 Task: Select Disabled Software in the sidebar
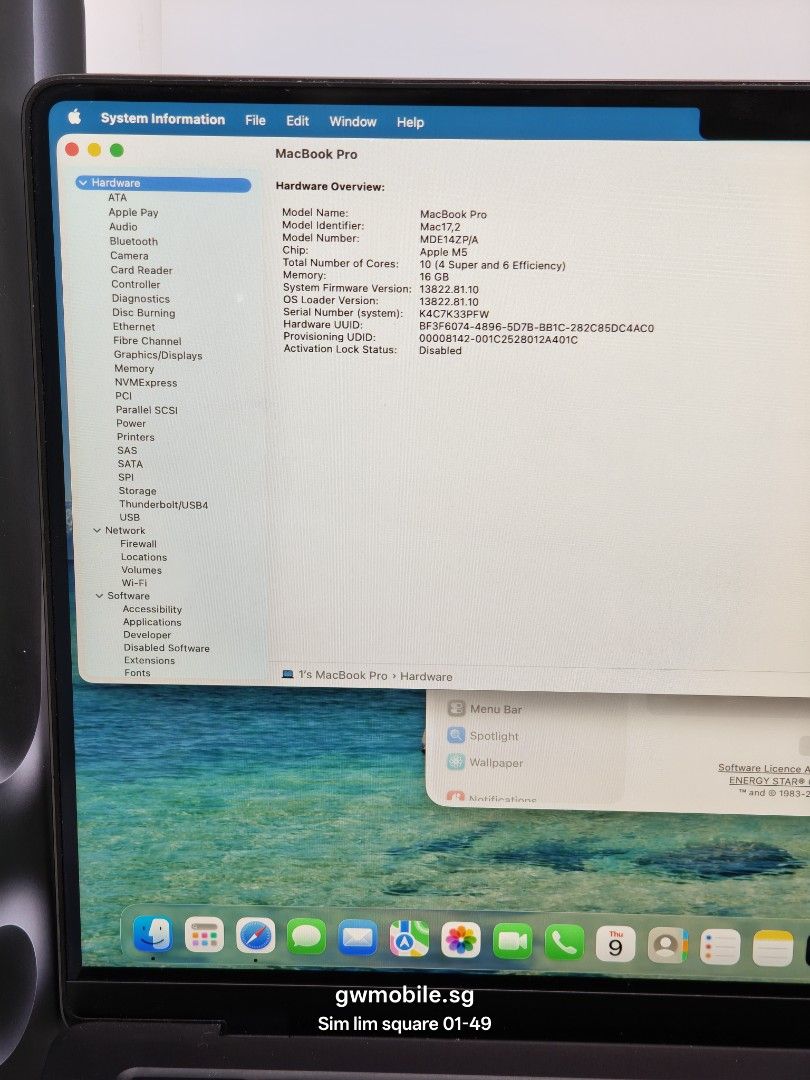tap(167, 648)
